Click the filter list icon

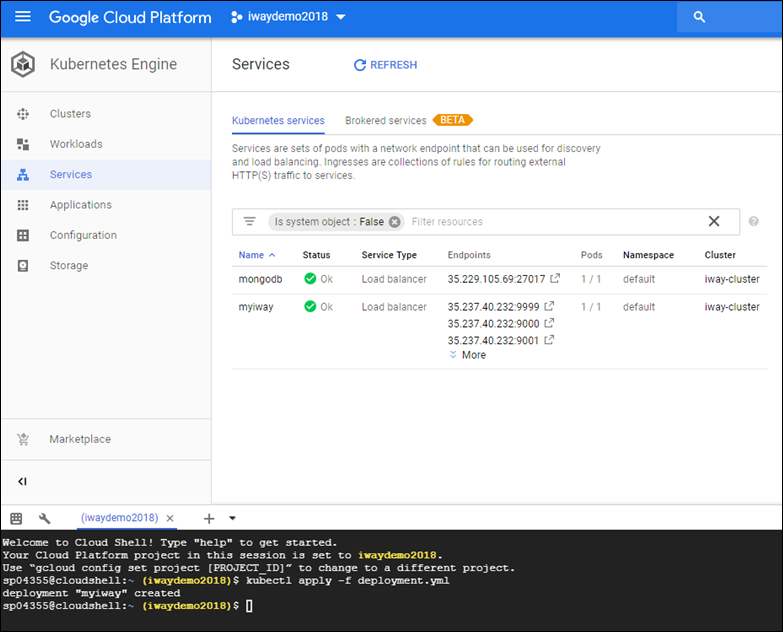coord(249,221)
